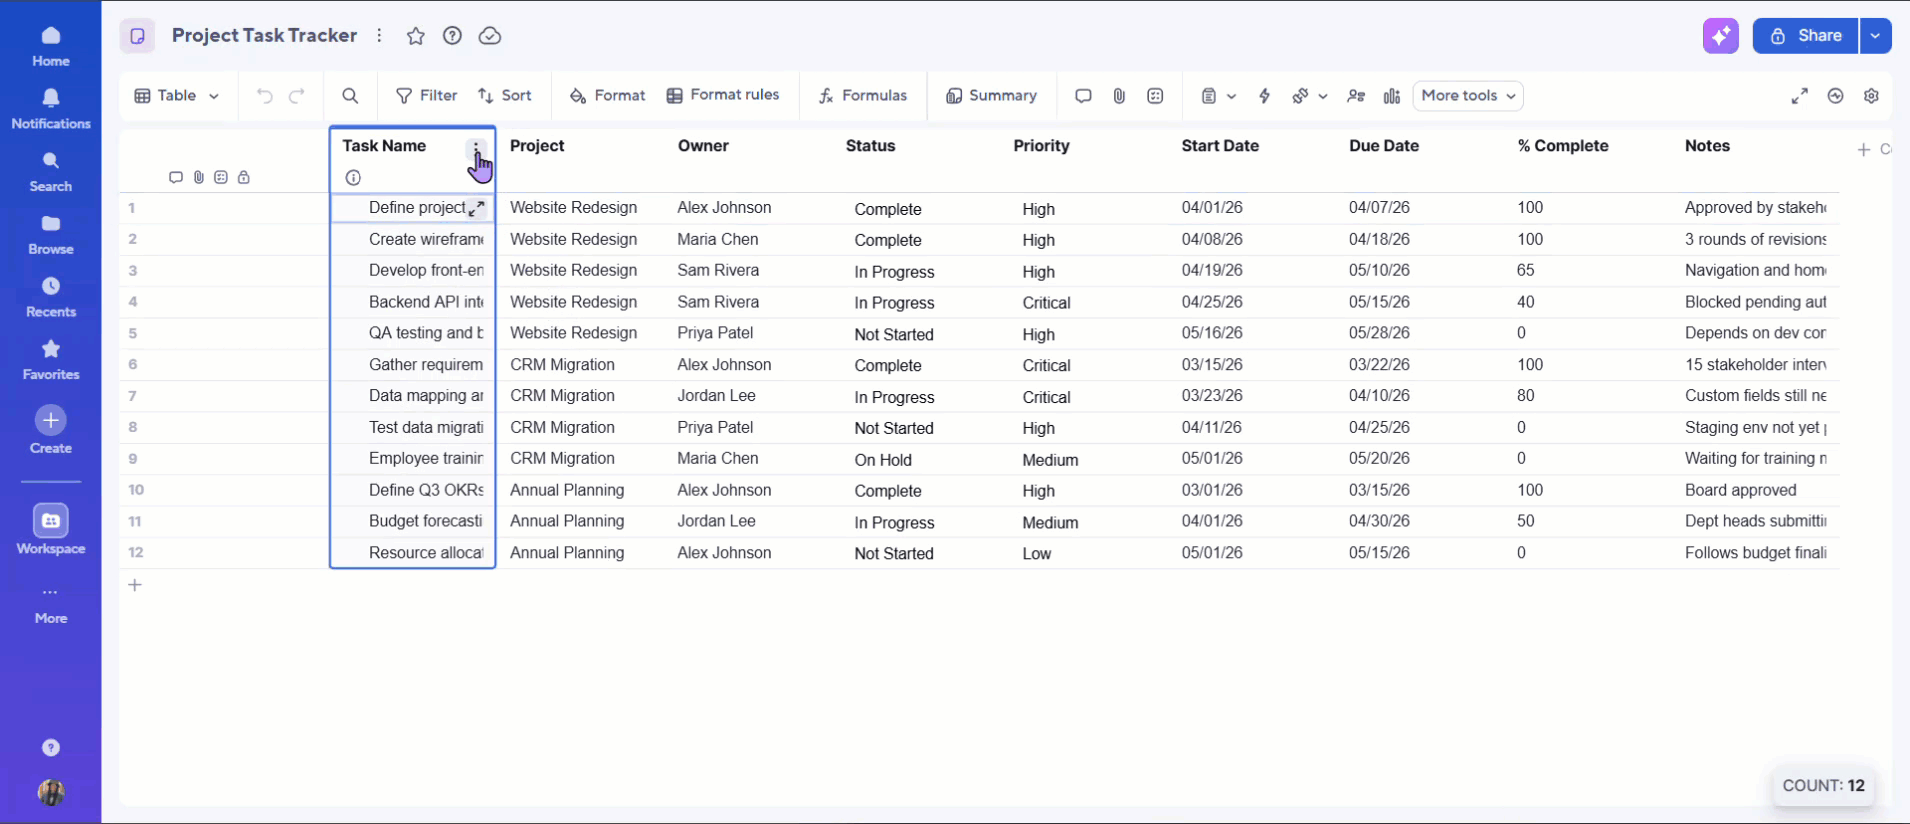Select row number 7
Viewport: 1910px width, 824px height.
click(132, 396)
